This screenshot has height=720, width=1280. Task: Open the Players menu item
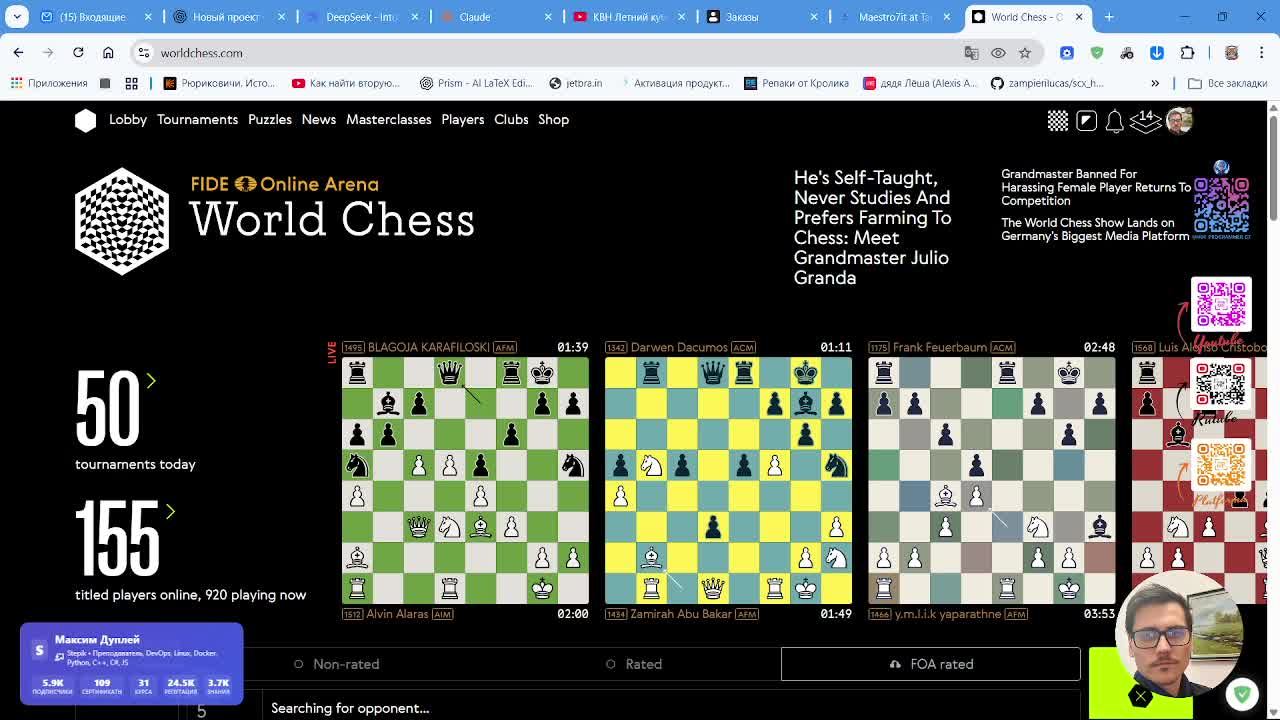(463, 120)
